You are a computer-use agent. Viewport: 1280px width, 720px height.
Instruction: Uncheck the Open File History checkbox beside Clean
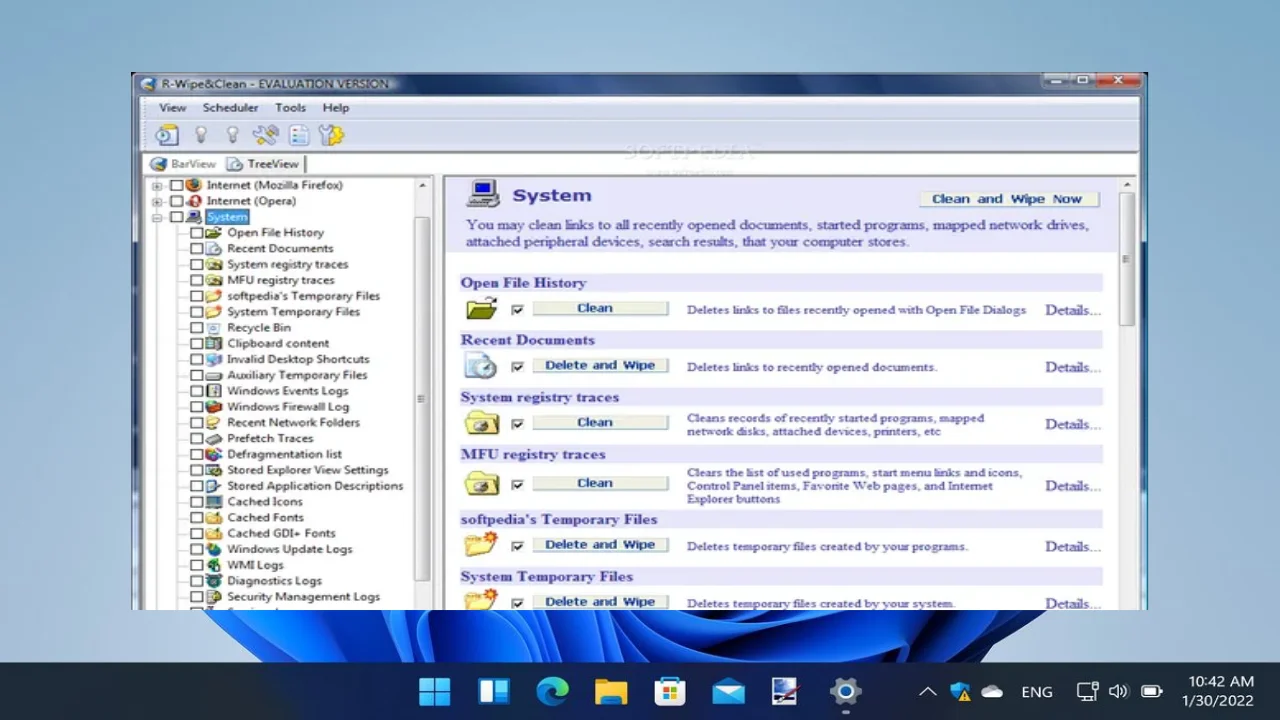(517, 310)
